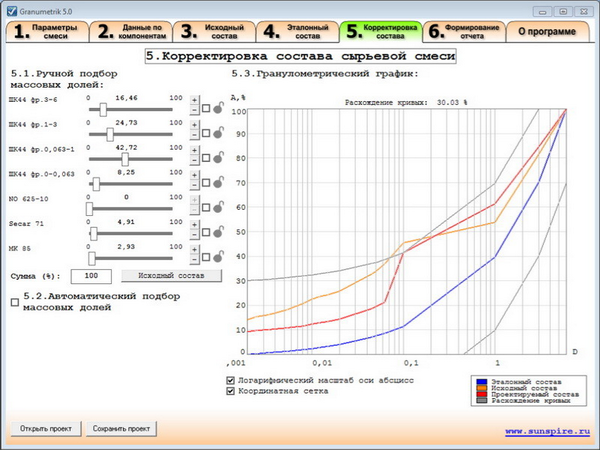
Task: Switch to tab 4 Эталонный состав
Action: (297, 32)
